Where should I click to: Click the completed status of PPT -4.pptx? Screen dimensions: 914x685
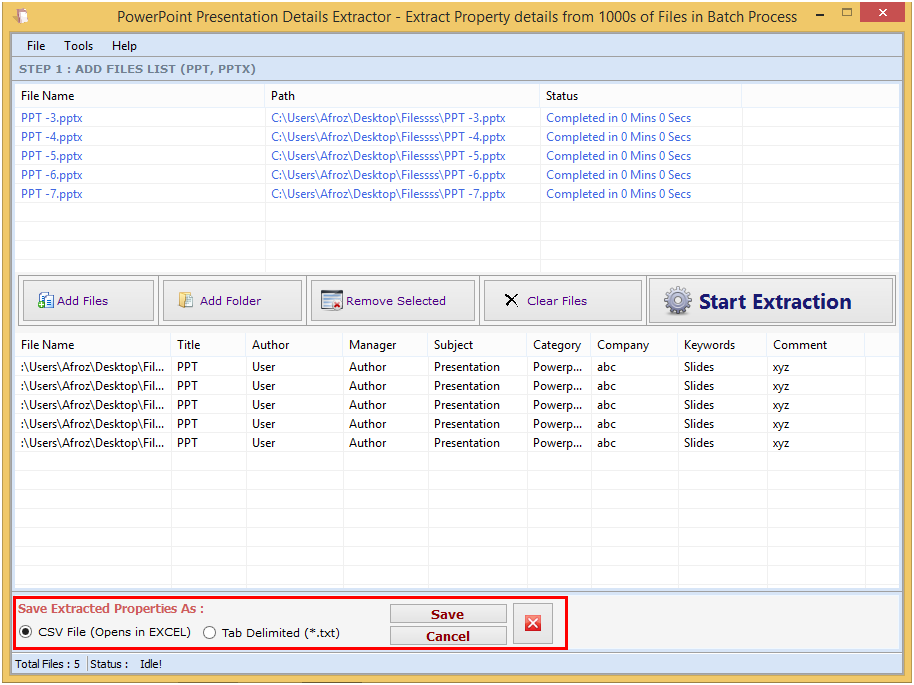(x=618, y=137)
